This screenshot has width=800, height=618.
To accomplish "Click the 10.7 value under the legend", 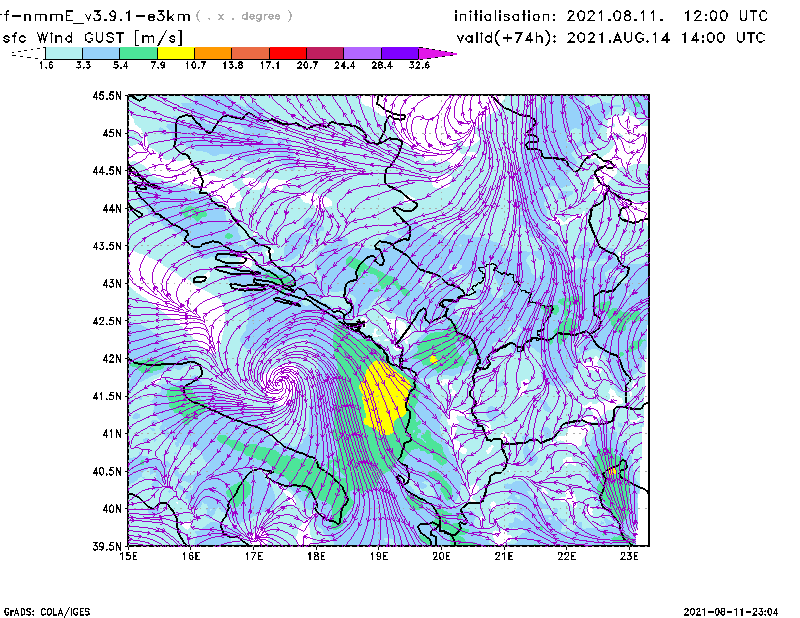I will (x=195, y=64).
